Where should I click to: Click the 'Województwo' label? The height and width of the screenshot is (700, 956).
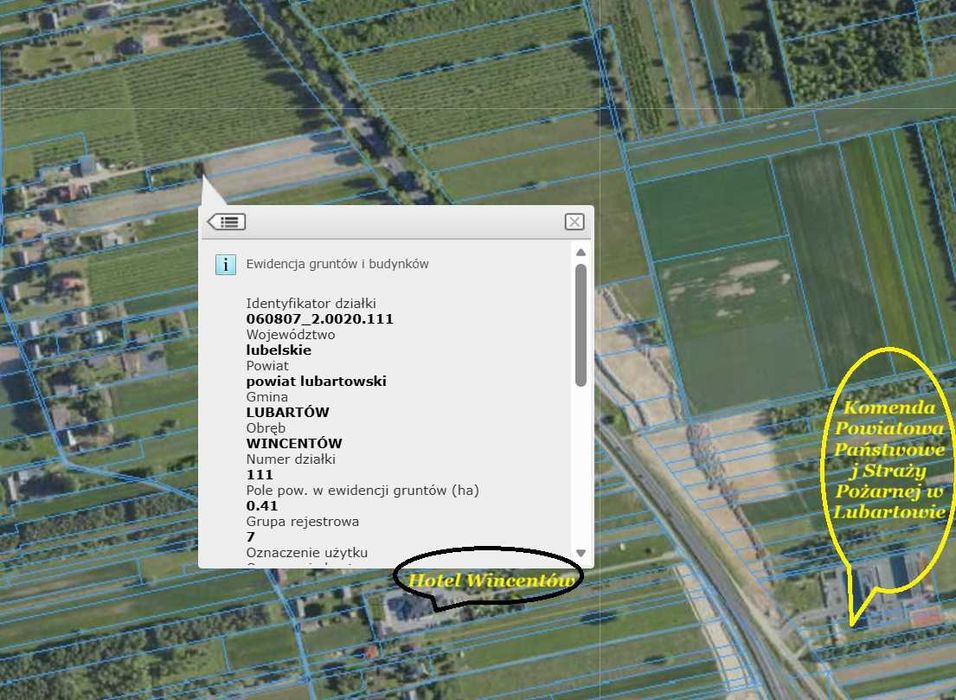pyautogui.click(x=290, y=334)
